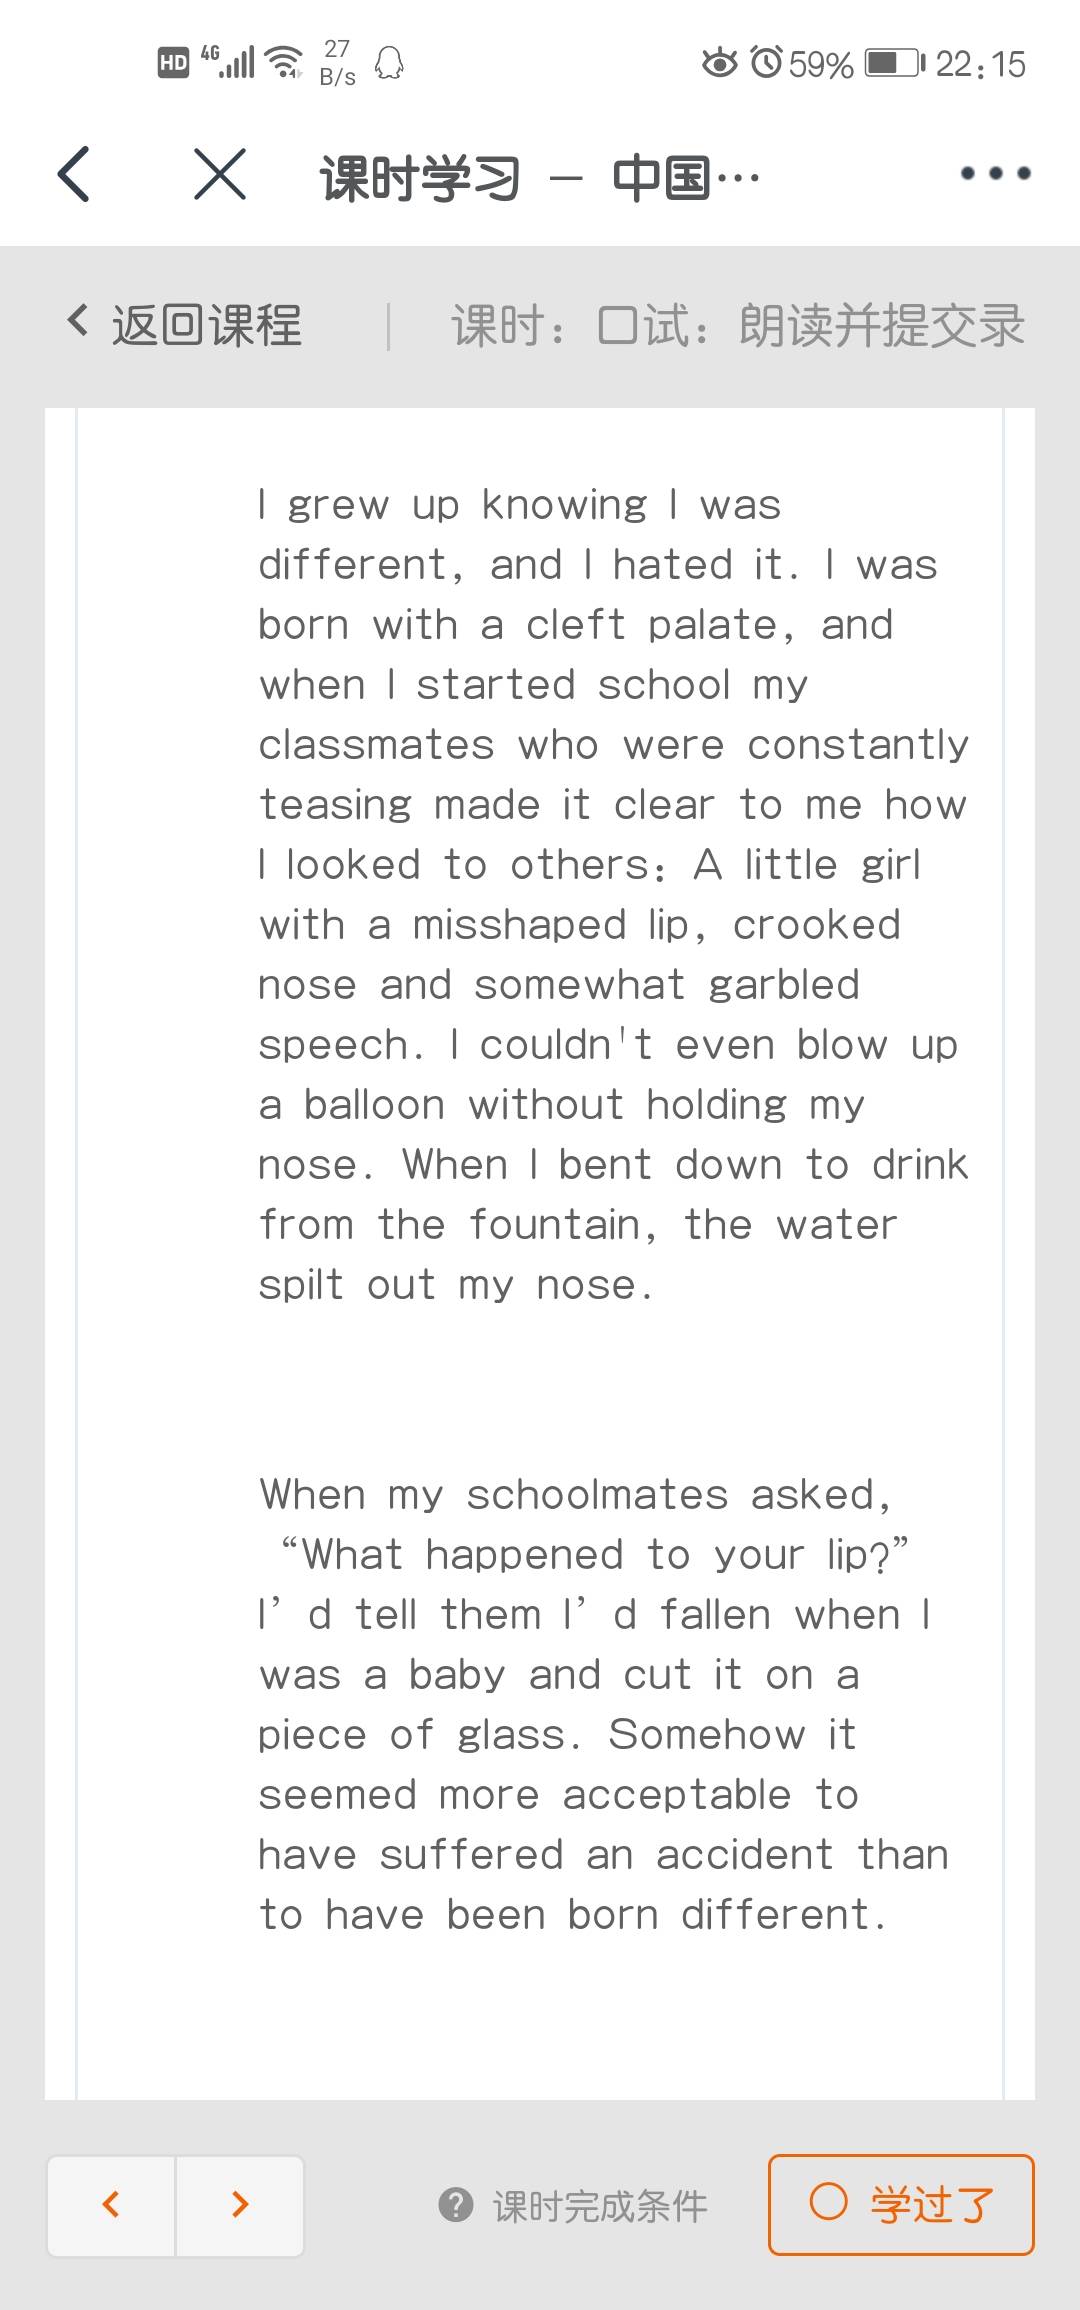Go to the previous lesson arrow
Image resolution: width=1080 pixels, height=2310 pixels.
tap(112, 2204)
